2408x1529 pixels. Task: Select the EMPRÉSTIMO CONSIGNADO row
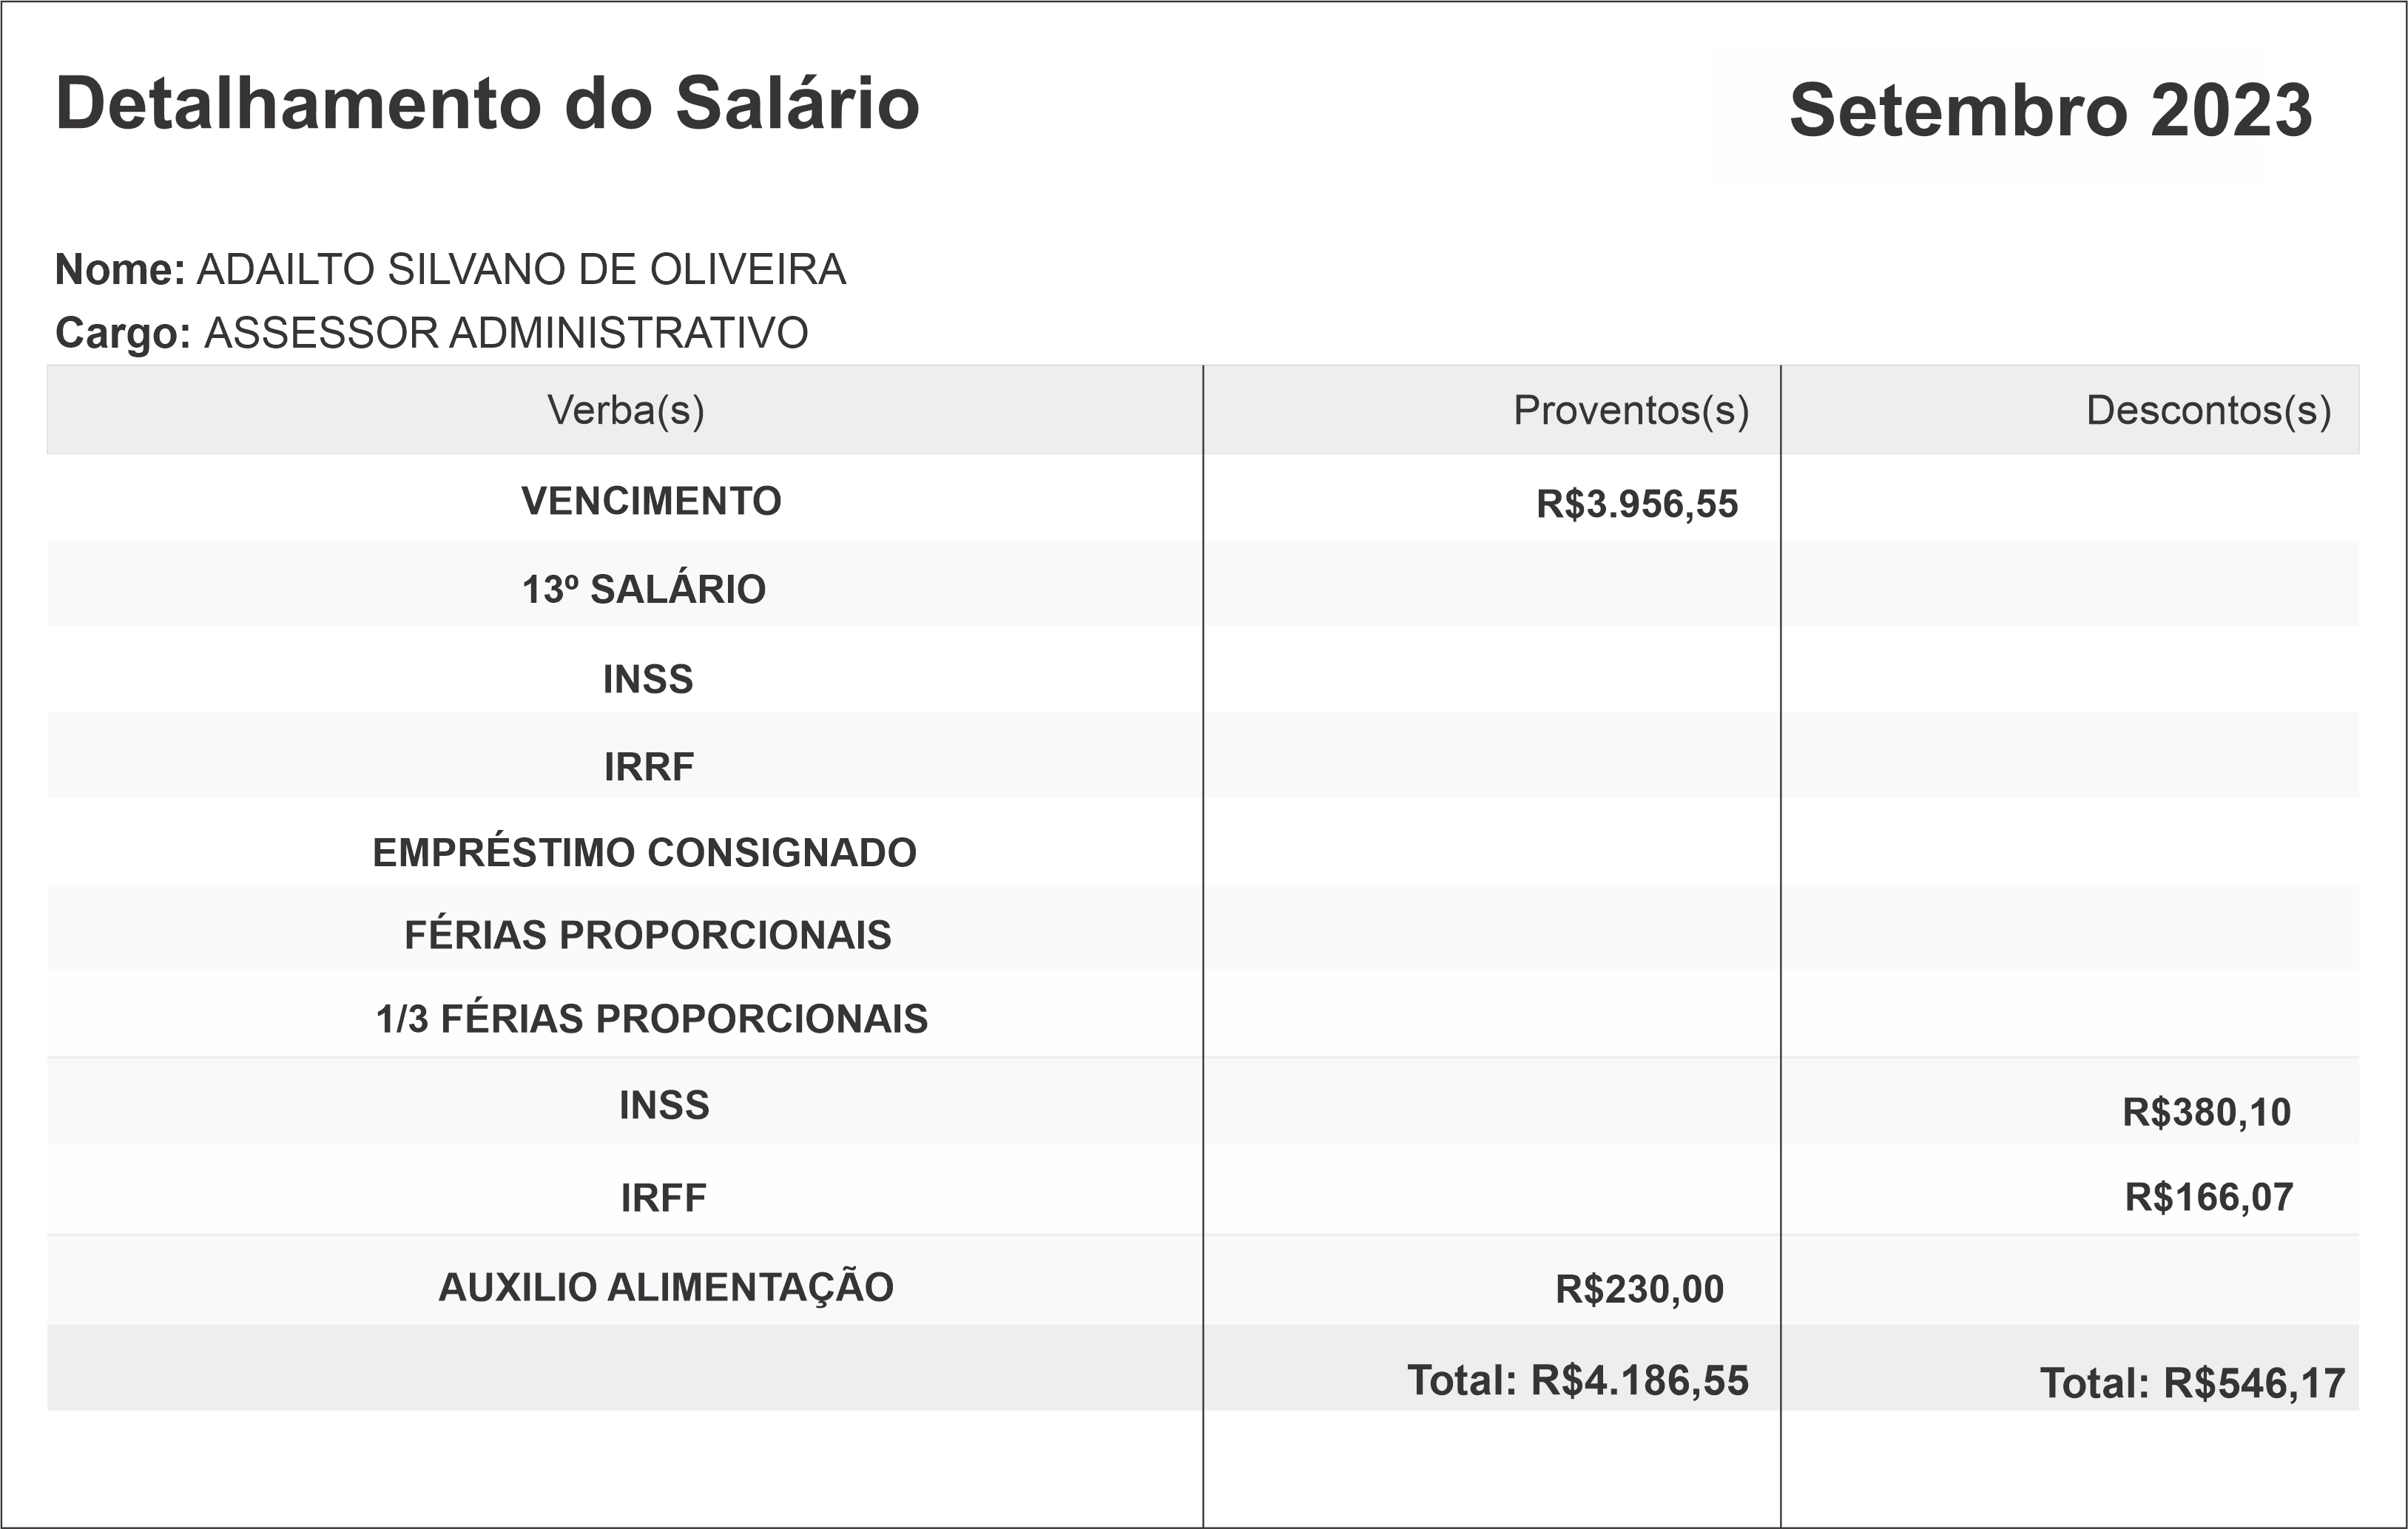[644, 853]
